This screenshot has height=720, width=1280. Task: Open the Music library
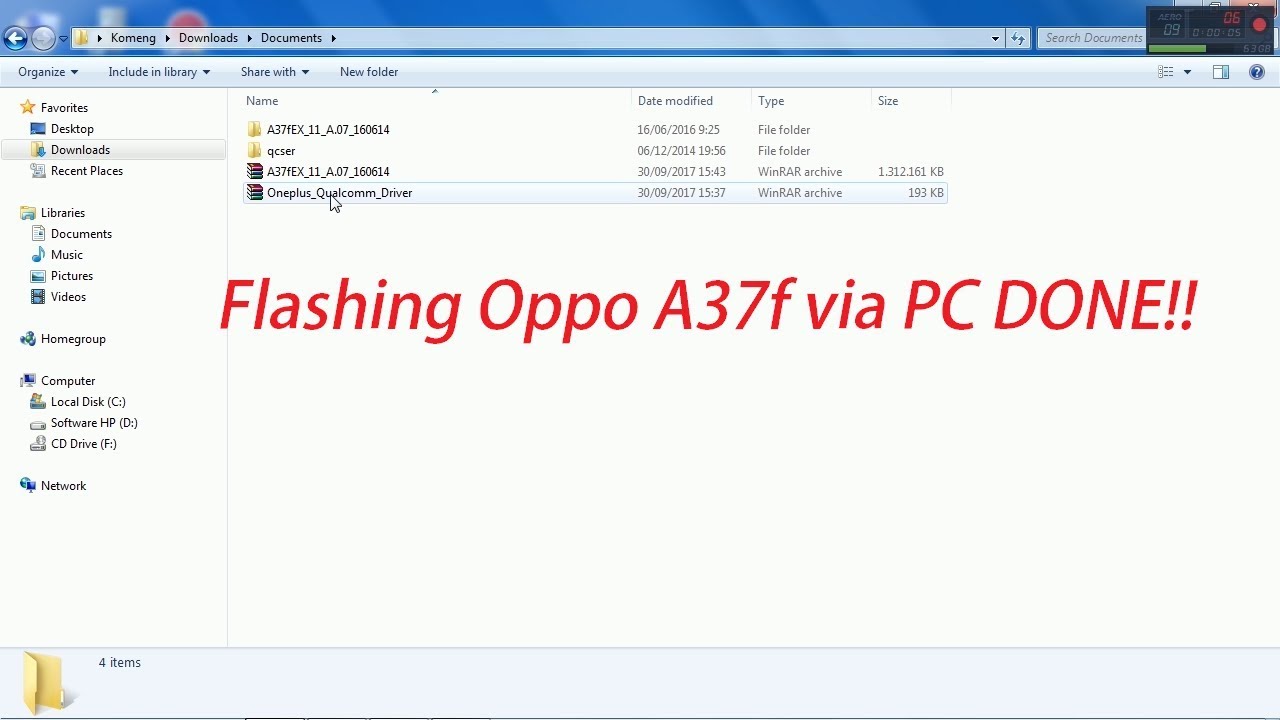pos(67,255)
